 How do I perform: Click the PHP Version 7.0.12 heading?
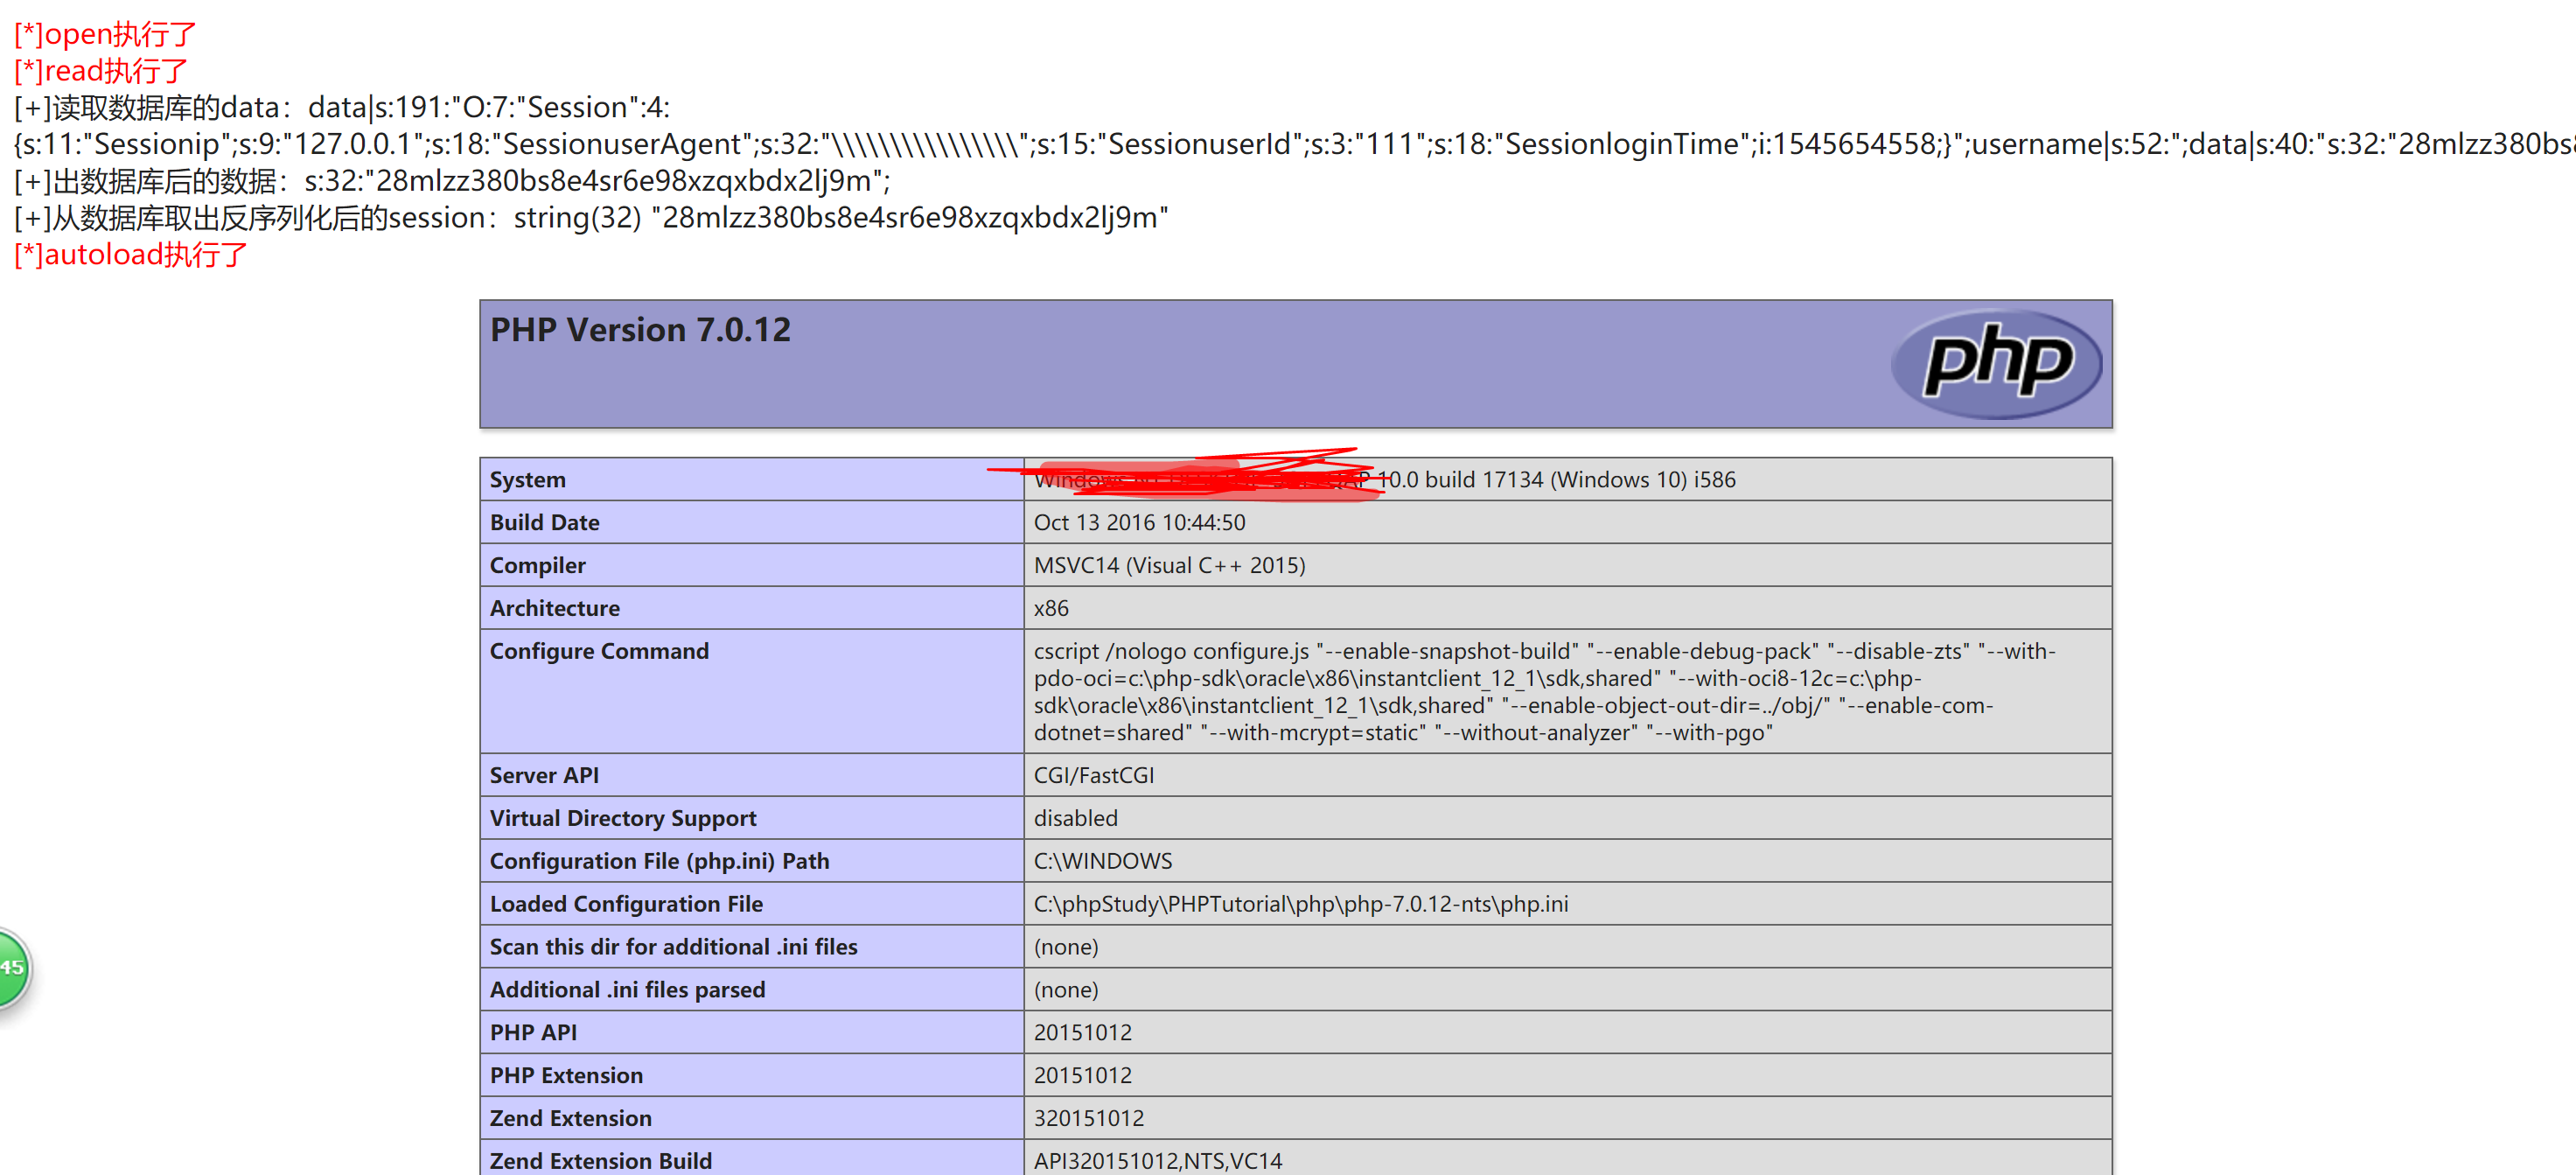(640, 330)
